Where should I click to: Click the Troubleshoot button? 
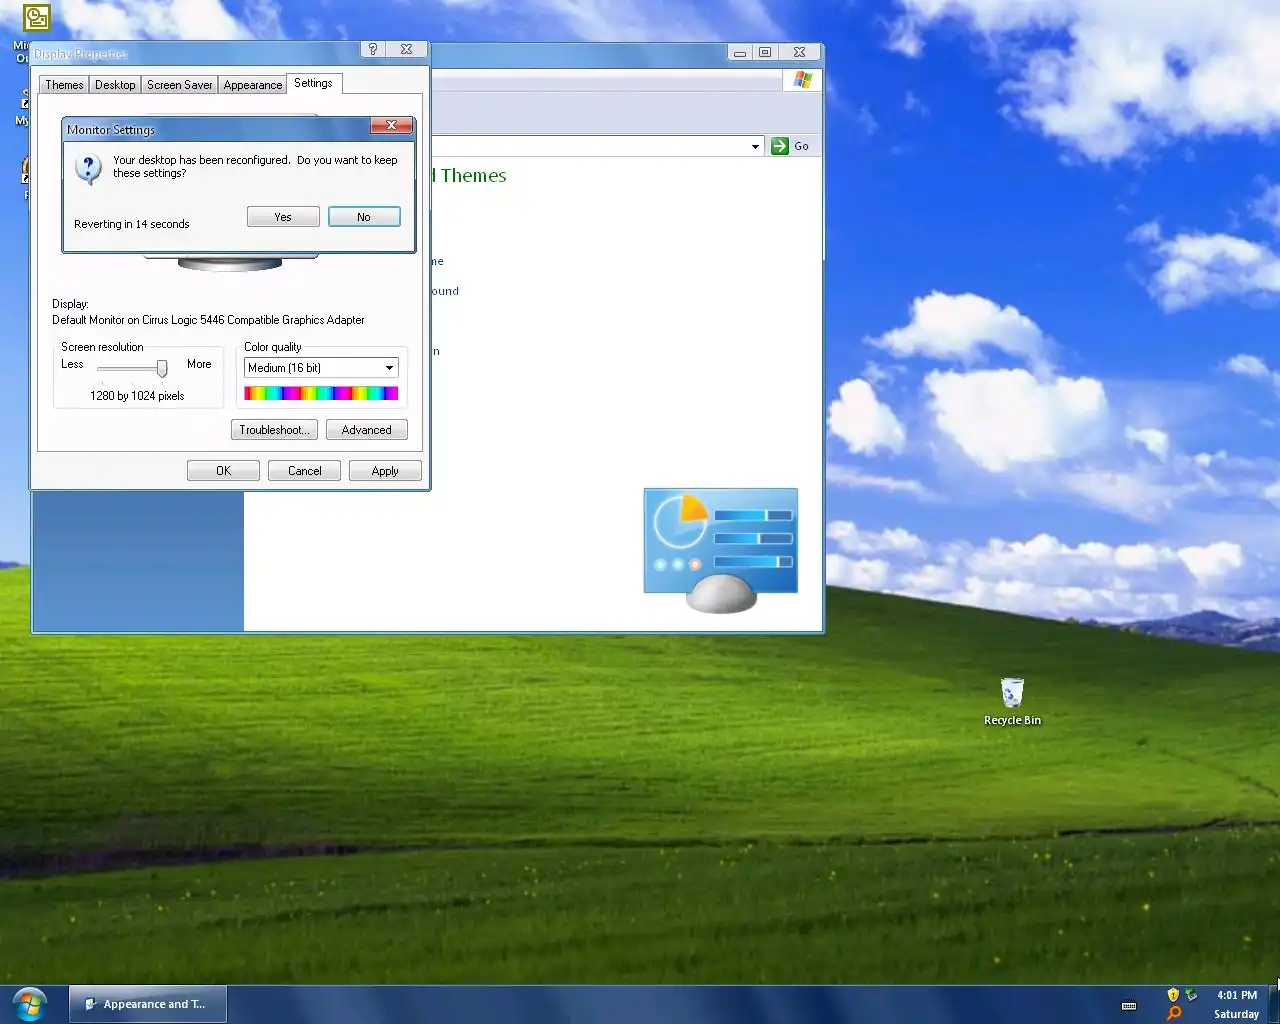pyautogui.click(x=274, y=430)
